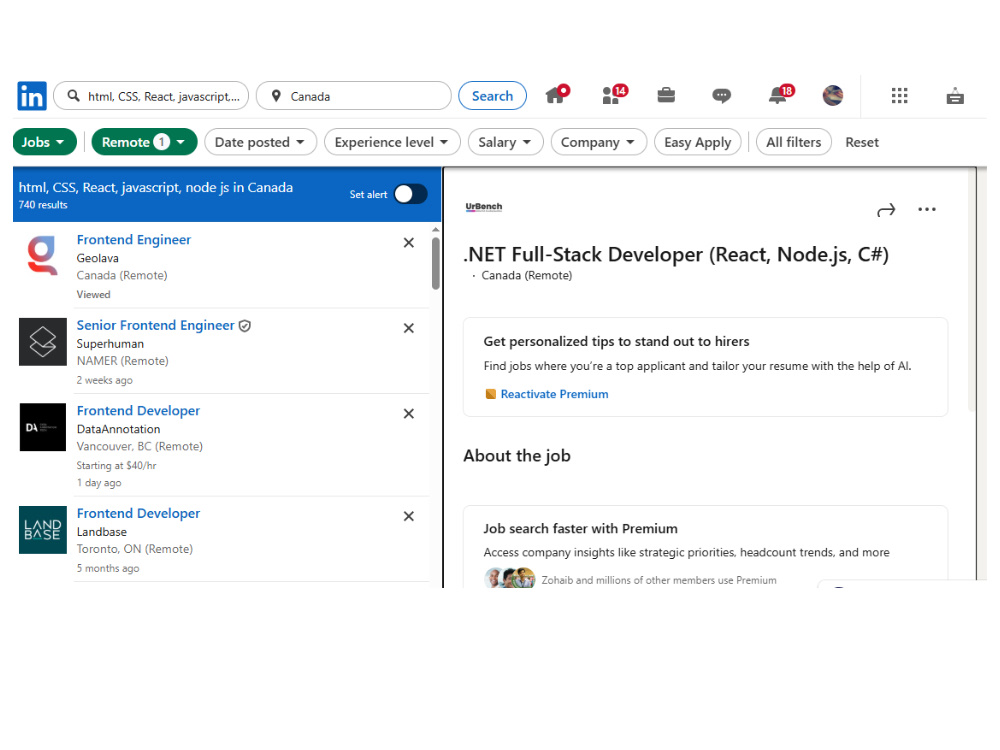
Task: Open more options for the job posting
Action: tap(927, 209)
